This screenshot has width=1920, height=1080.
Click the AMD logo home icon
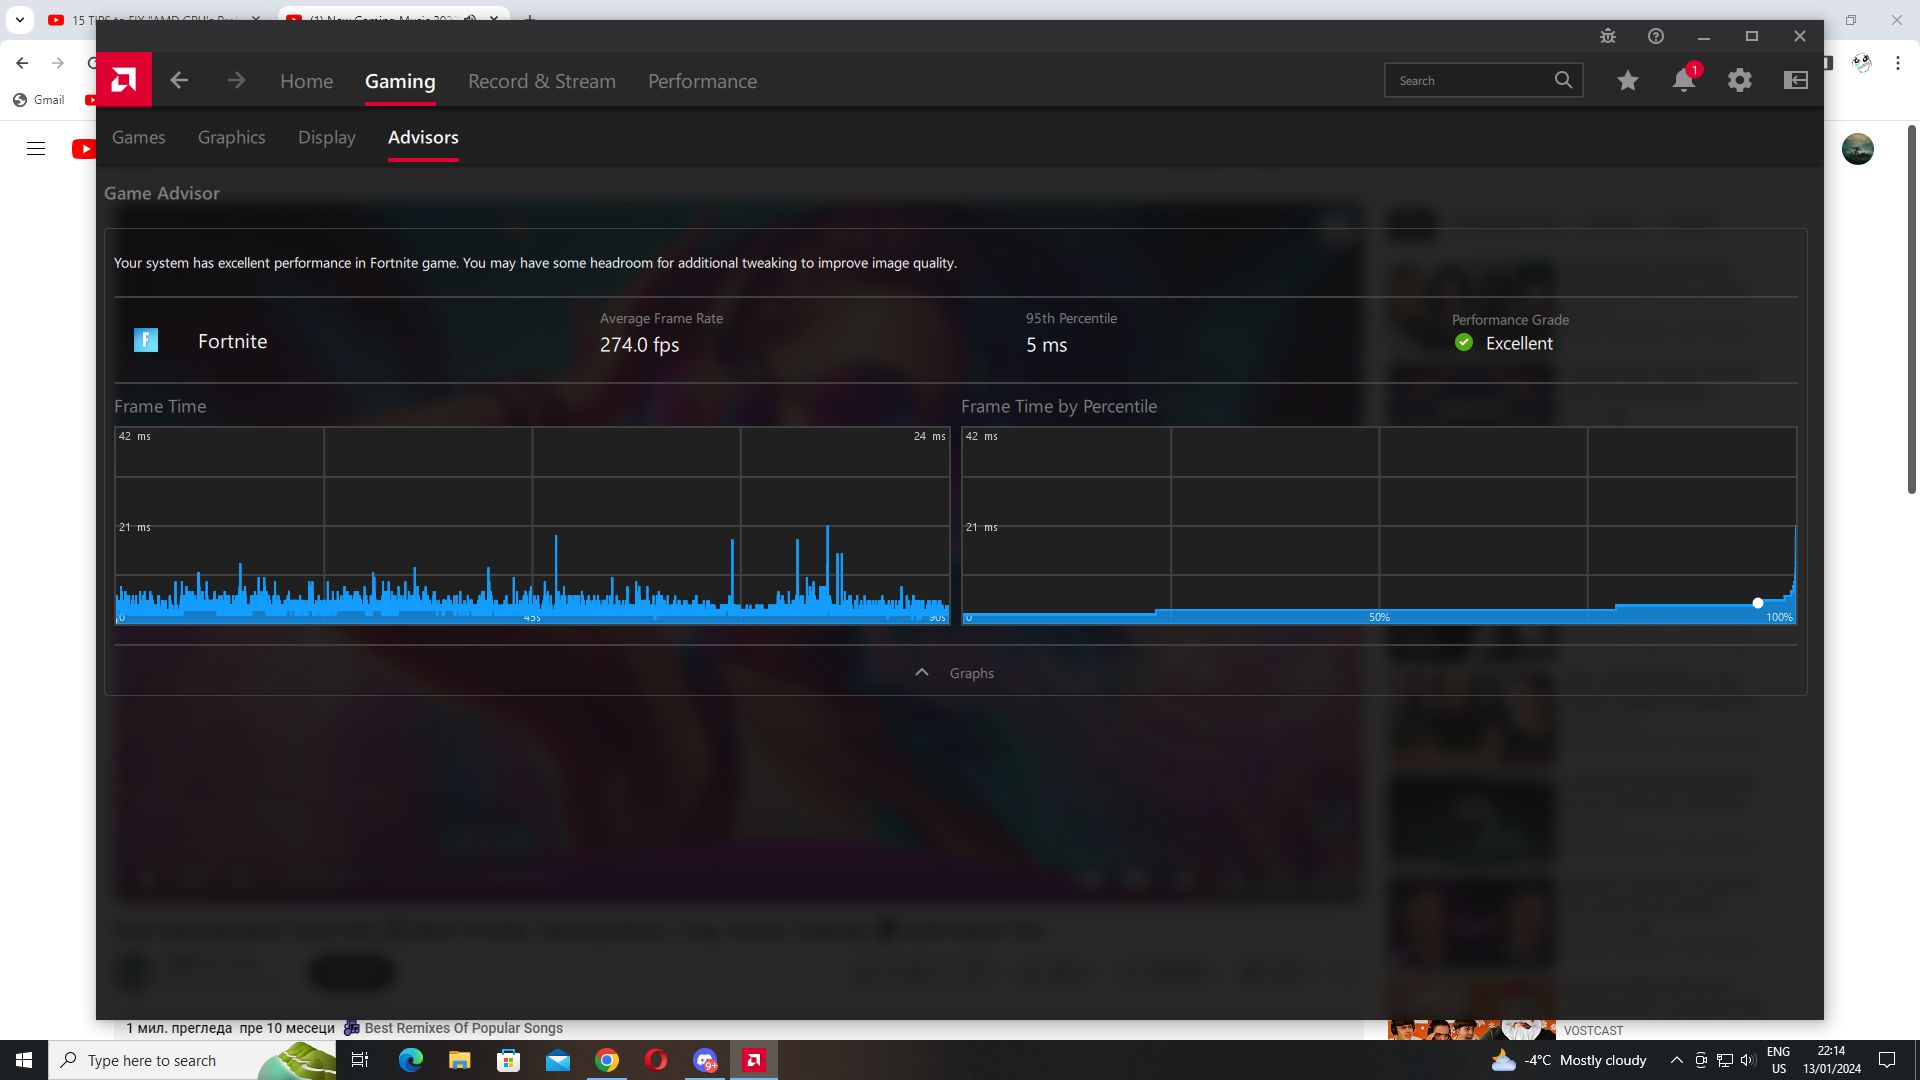tap(124, 80)
